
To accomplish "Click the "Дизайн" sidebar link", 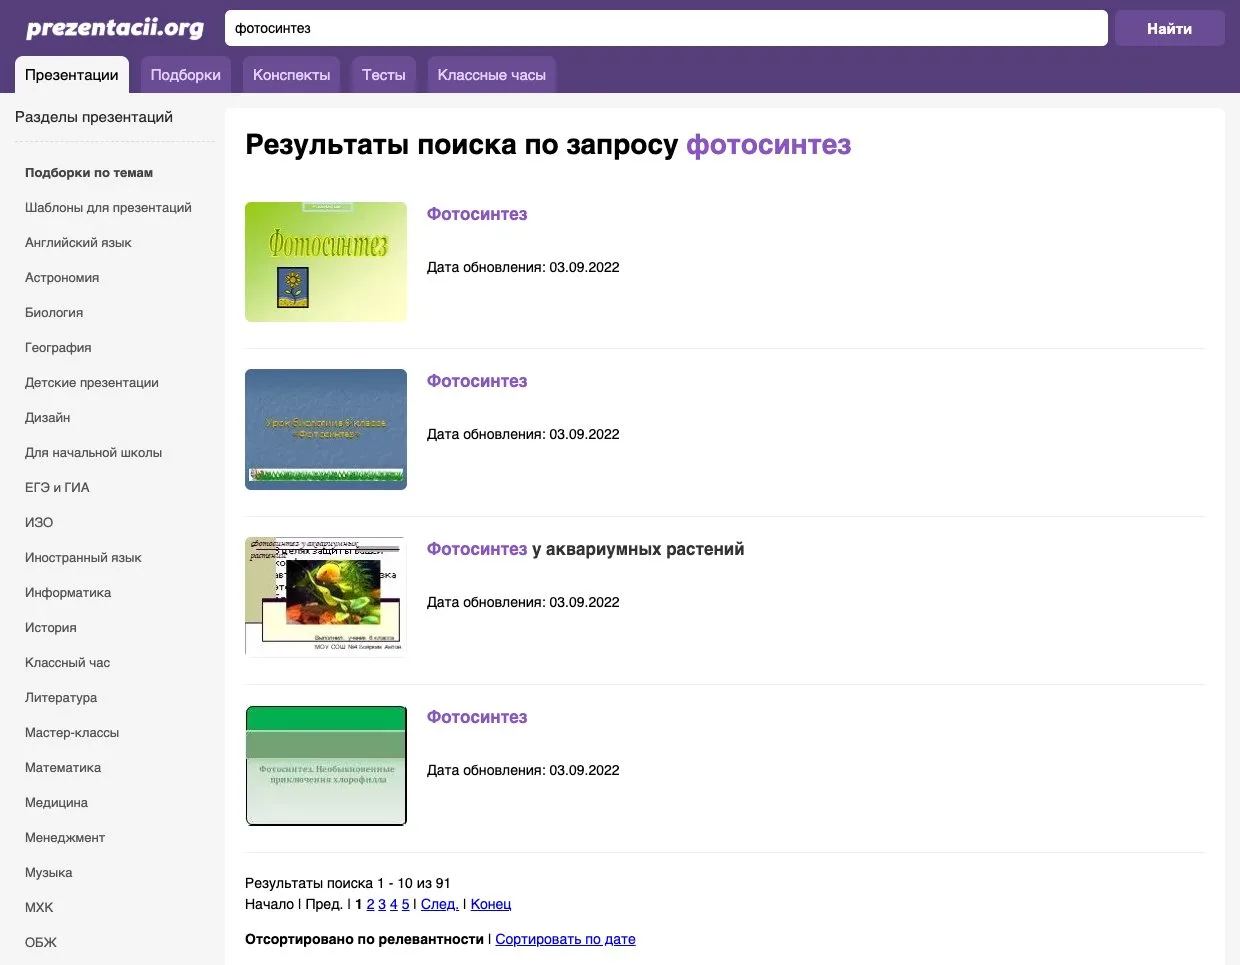I will tap(48, 417).
